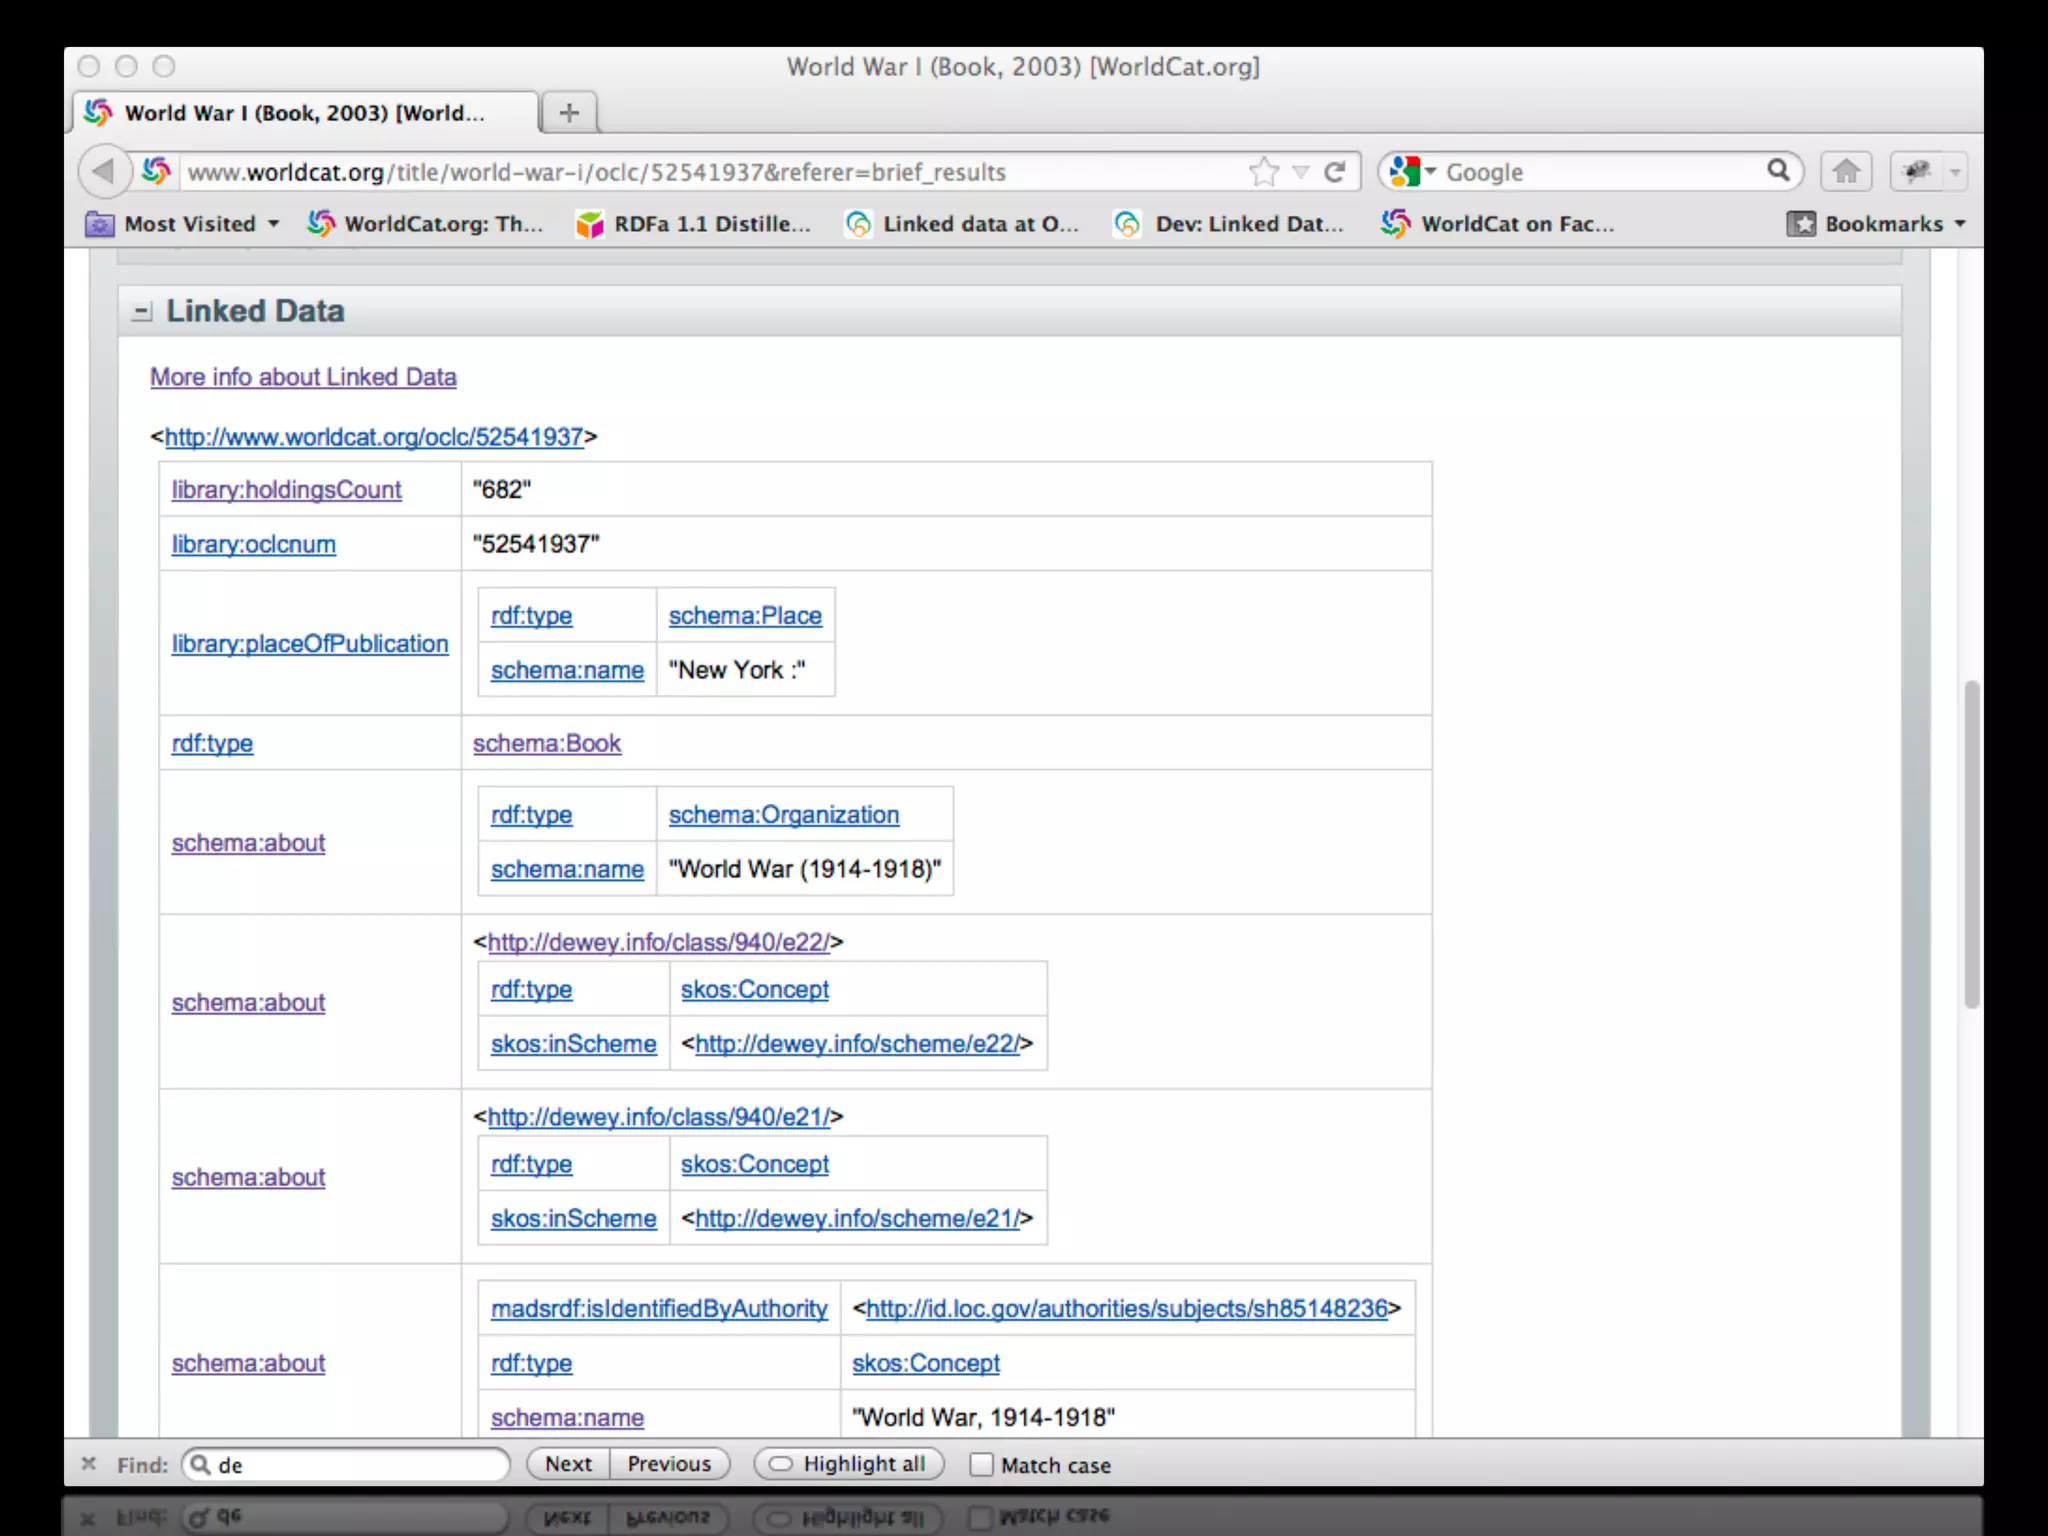
Task: Collapse the Linked Data section
Action: tap(142, 312)
